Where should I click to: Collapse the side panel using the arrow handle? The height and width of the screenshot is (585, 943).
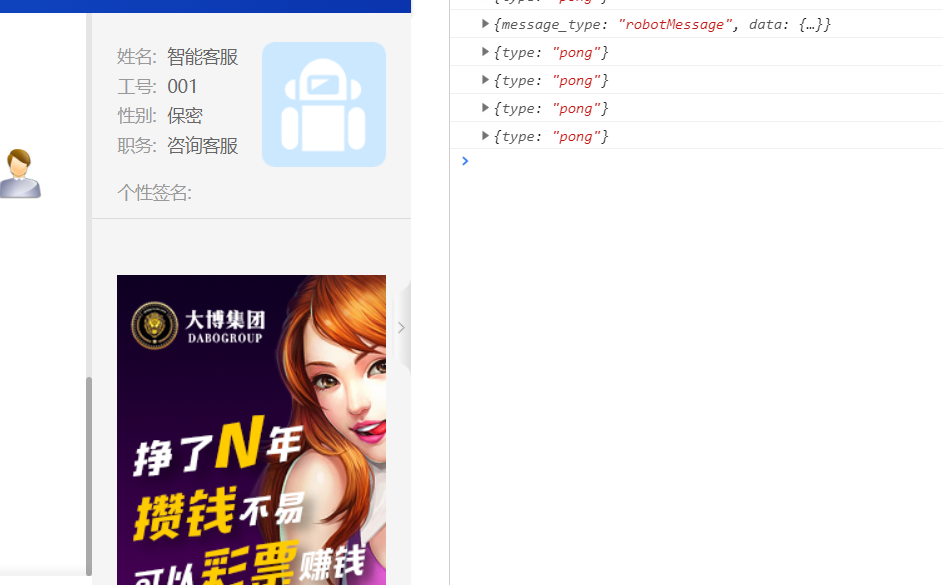coord(401,327)
